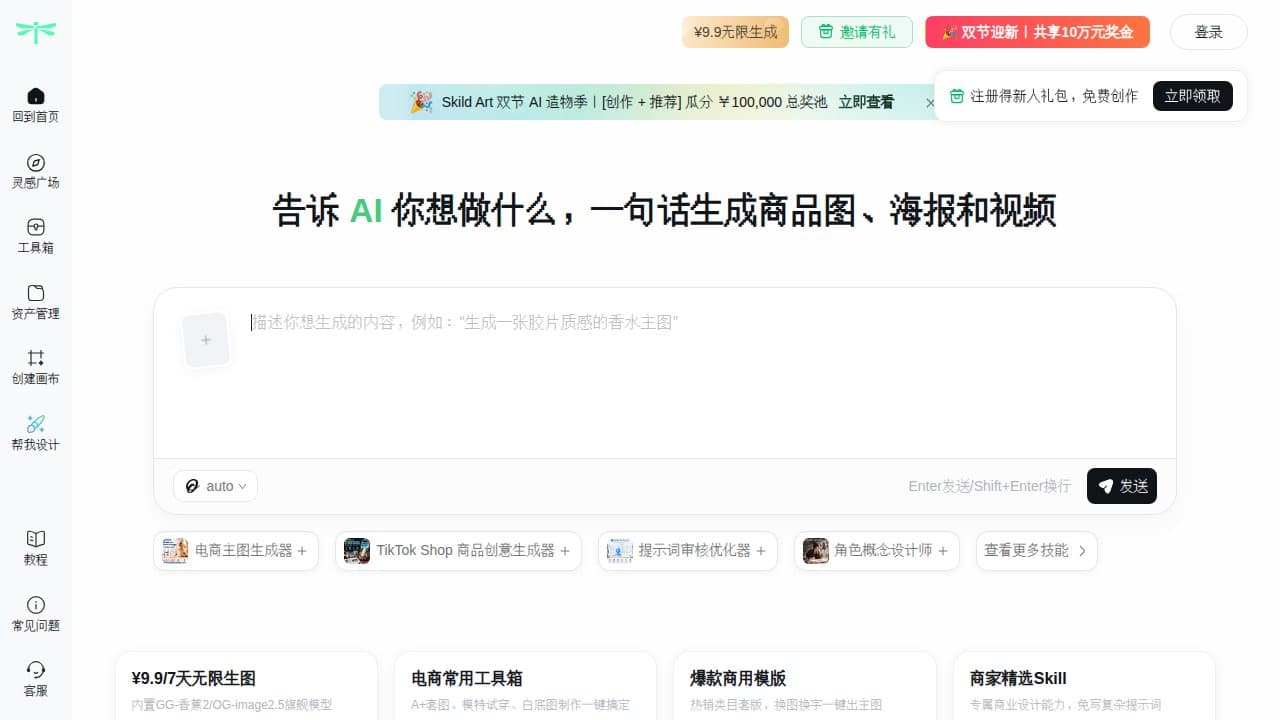Add 电商主图生成器 skill chip
1280x720 pixels.
pyautogui.click(x=236, y=551)
